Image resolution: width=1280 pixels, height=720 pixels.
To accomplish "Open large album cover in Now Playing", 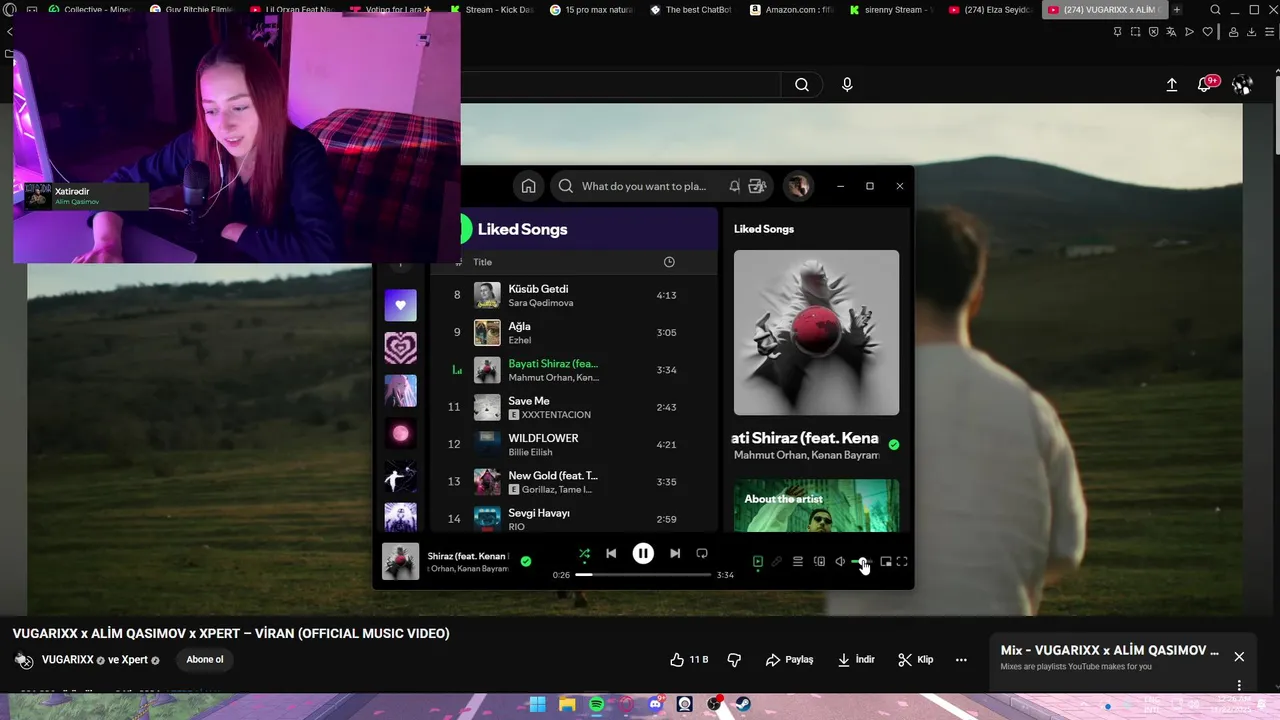I will click(816, 332).
